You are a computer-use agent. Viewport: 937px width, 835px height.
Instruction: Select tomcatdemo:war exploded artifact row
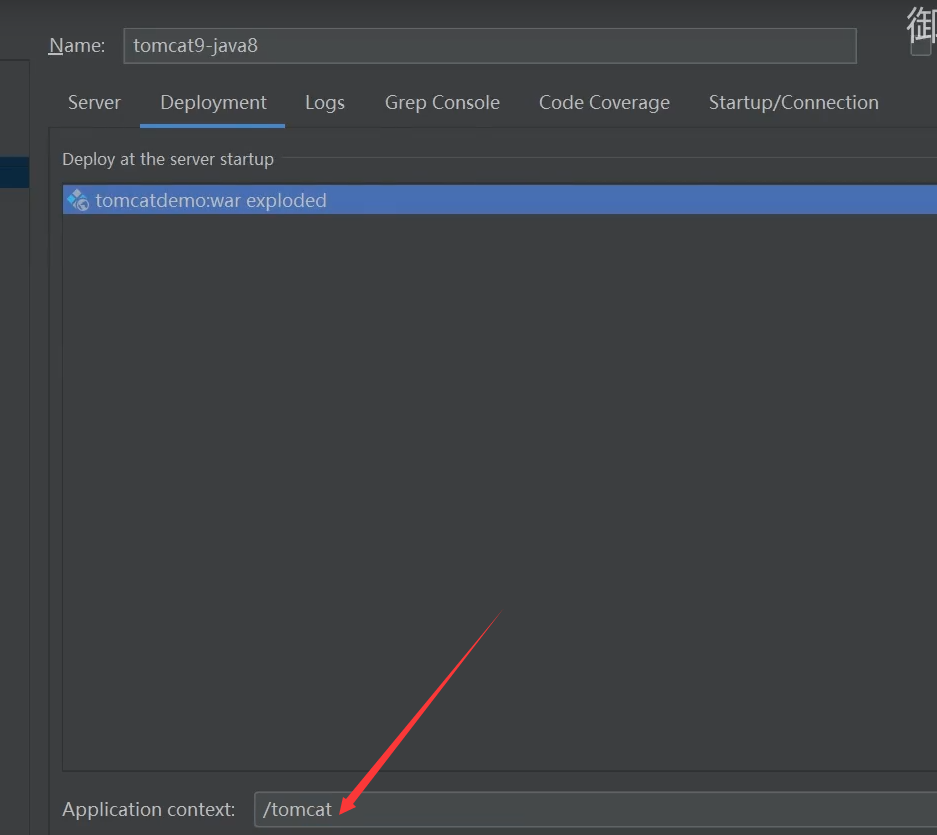500,200
